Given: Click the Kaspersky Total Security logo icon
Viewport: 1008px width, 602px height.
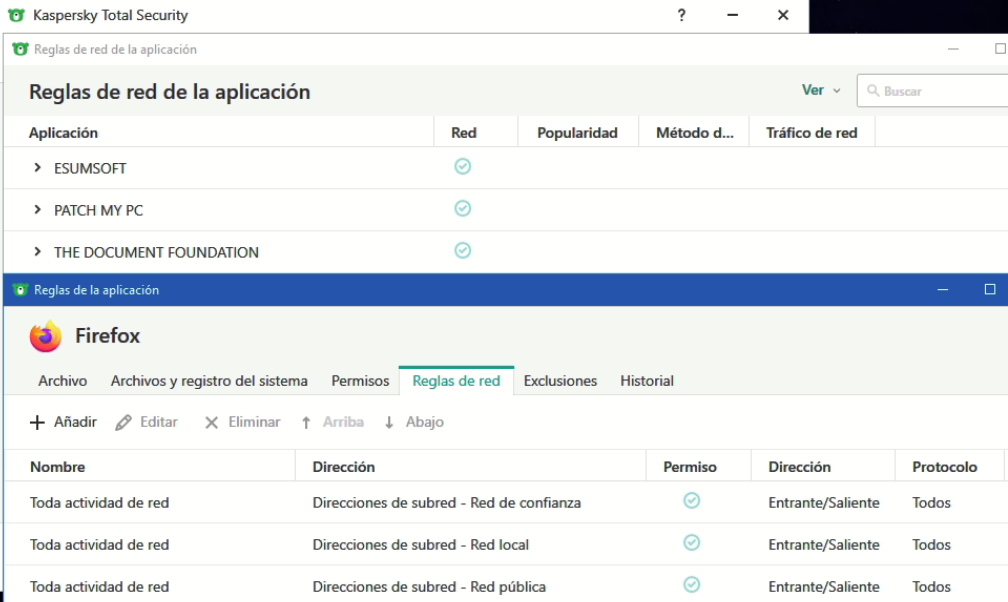Looking at the screenshot, I should [16, 15].
